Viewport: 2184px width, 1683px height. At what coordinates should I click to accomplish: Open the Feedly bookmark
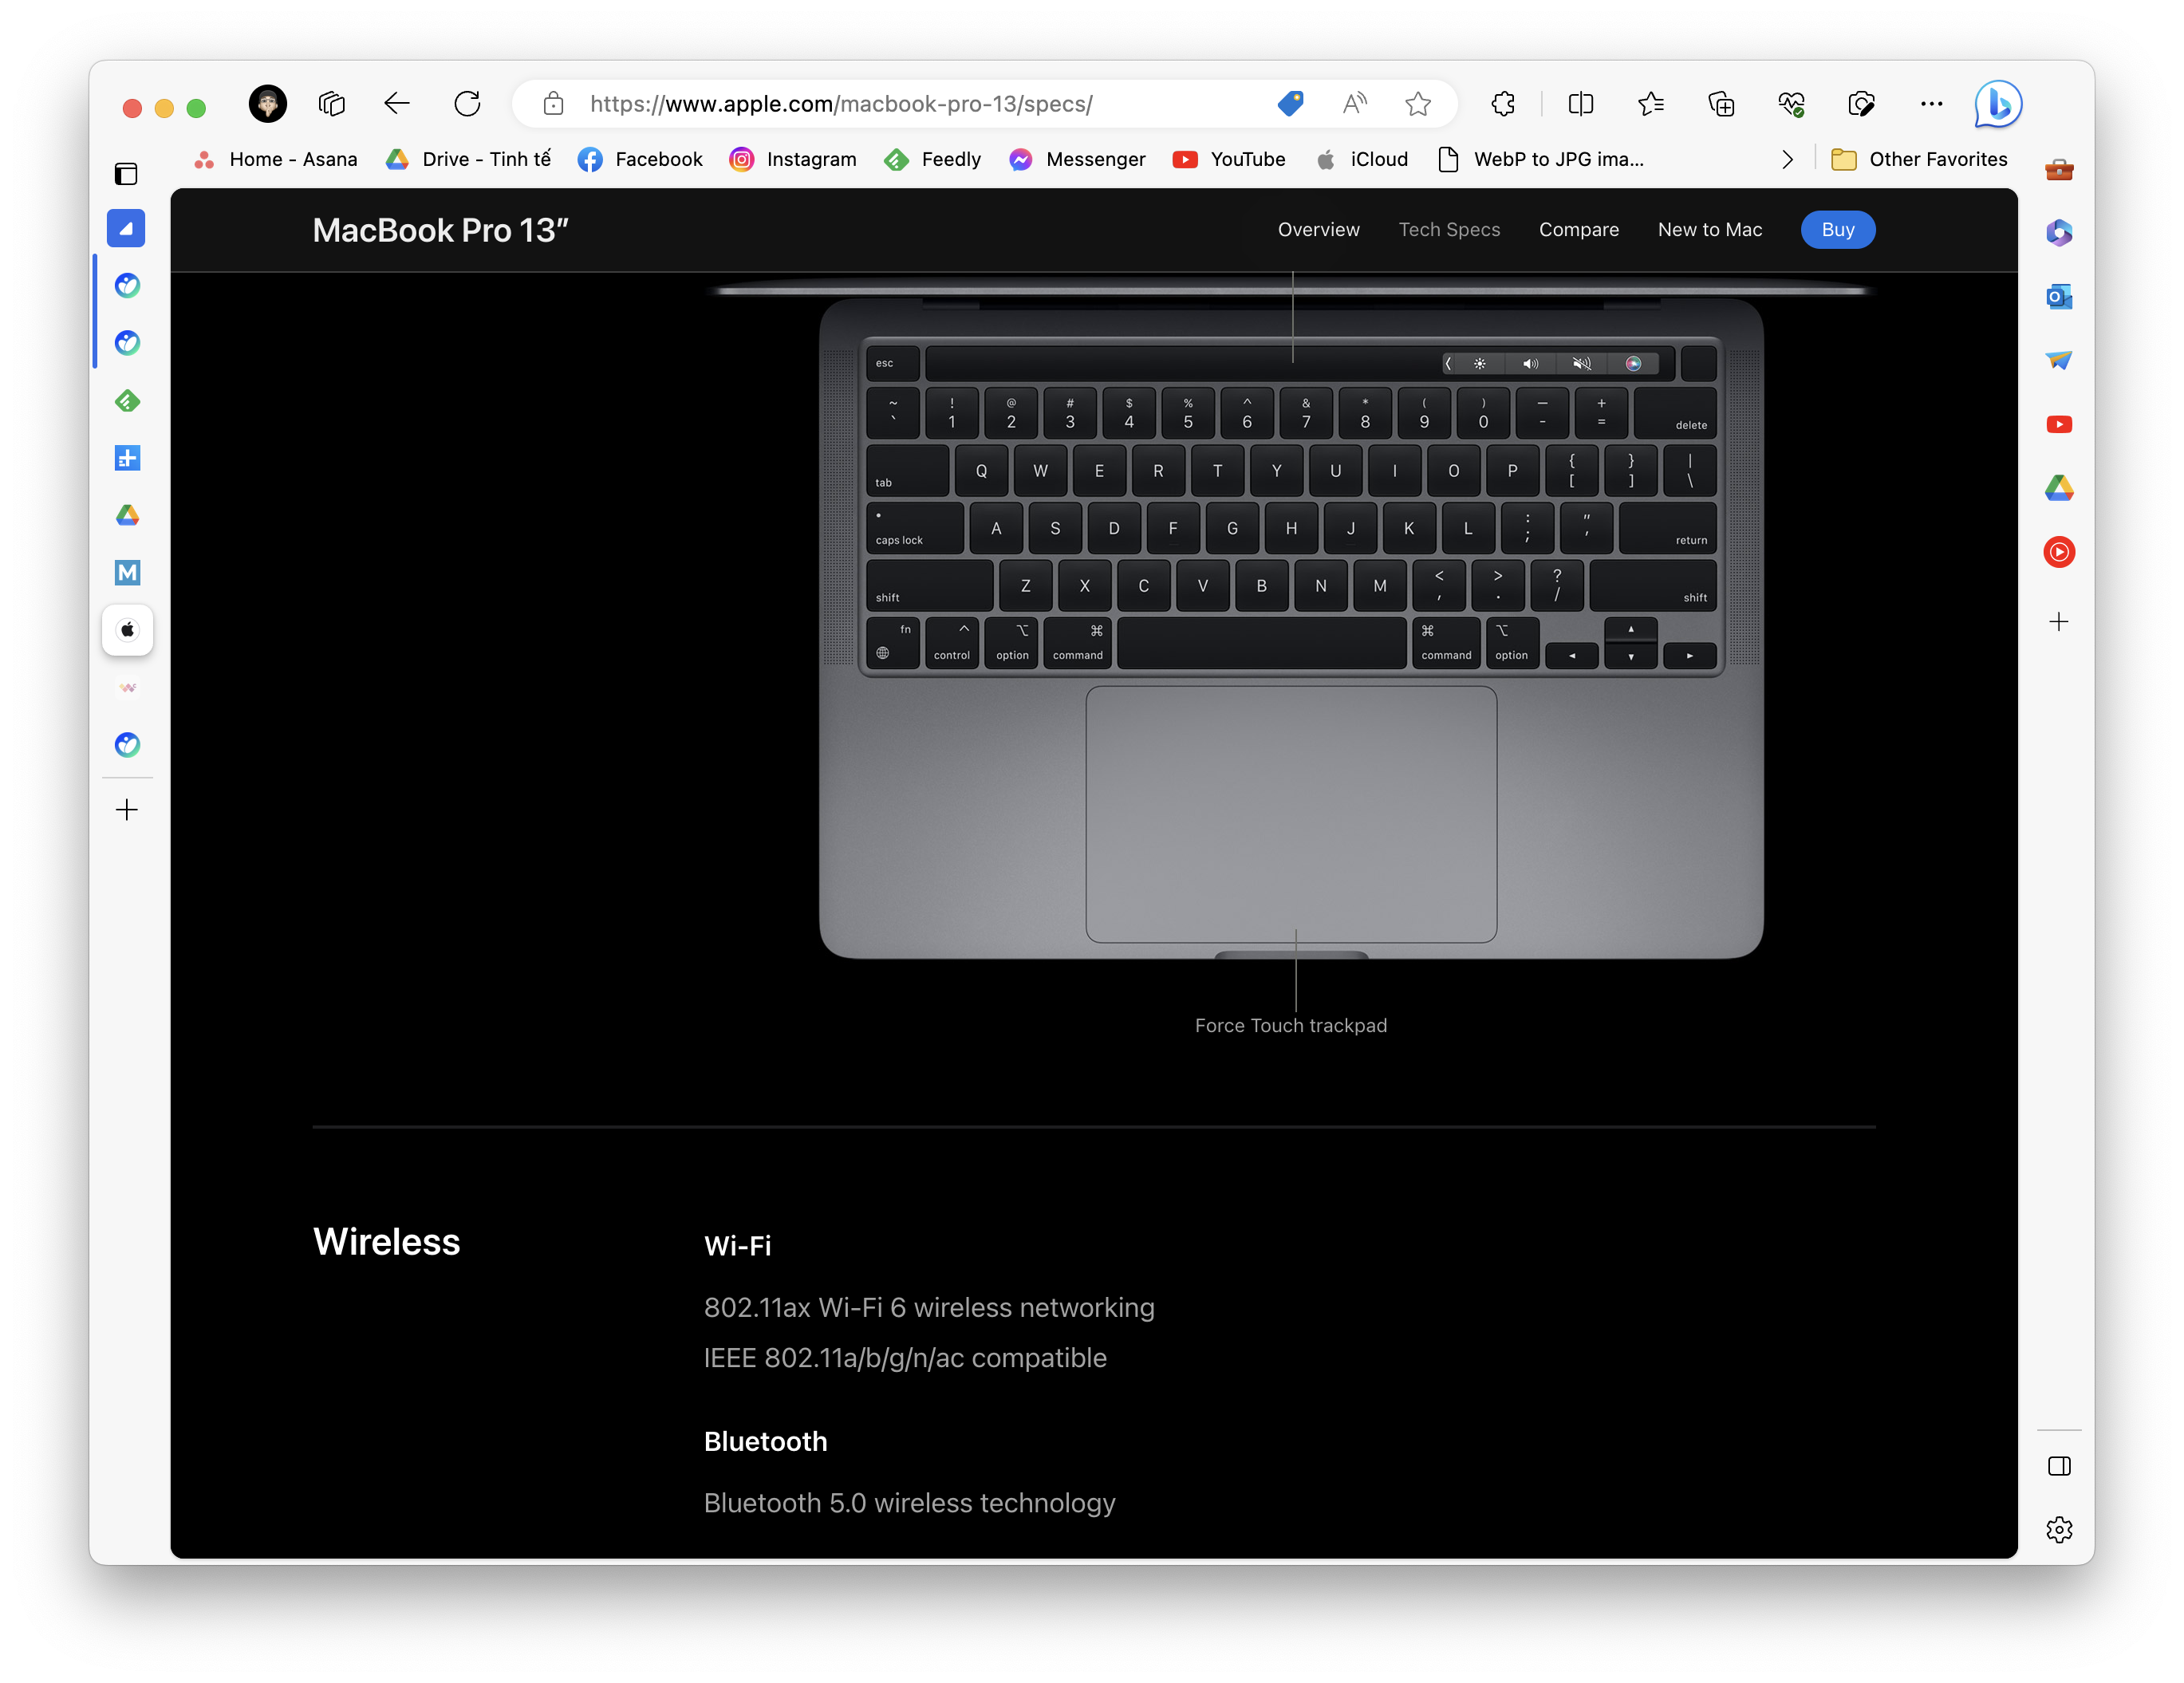[x=933, y=159]
